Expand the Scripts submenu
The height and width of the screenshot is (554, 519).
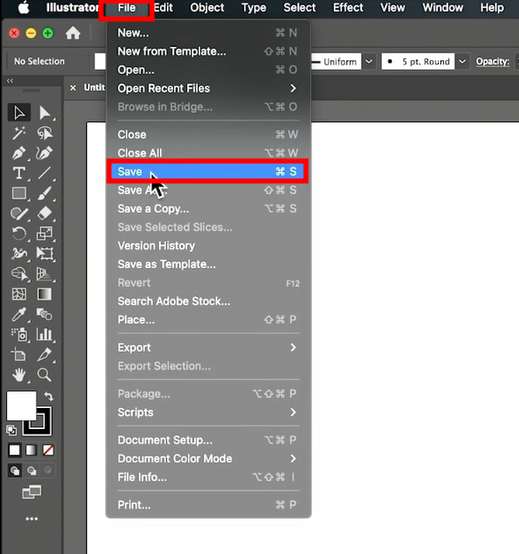pos(207,412)
